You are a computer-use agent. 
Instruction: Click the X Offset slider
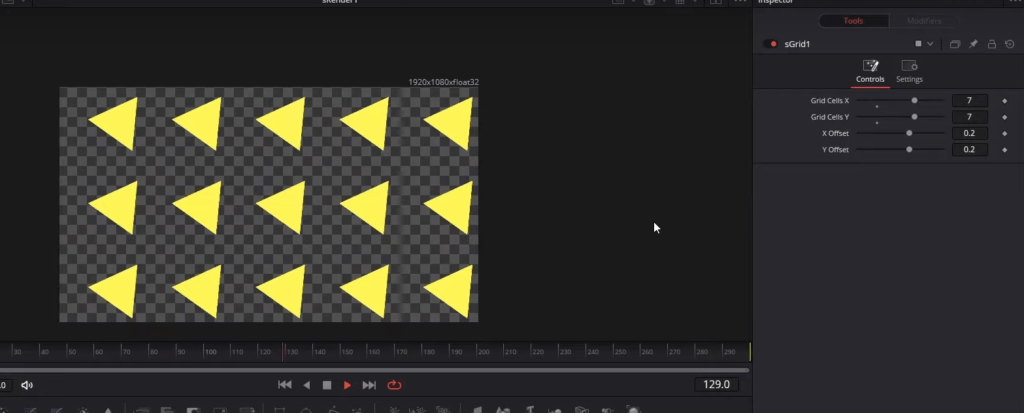coord(900,133)
